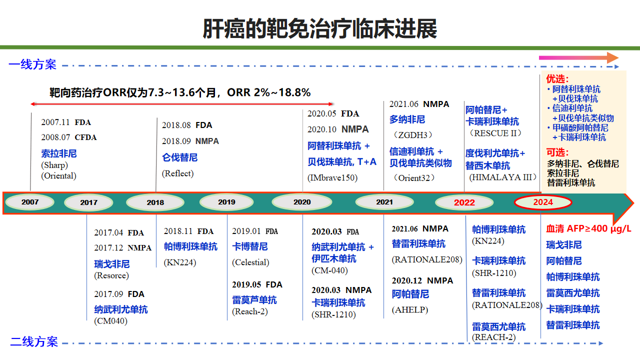Click the 2018 timeline marker
Viewport: 640px width, 360px height.
(x=155, y=202)
